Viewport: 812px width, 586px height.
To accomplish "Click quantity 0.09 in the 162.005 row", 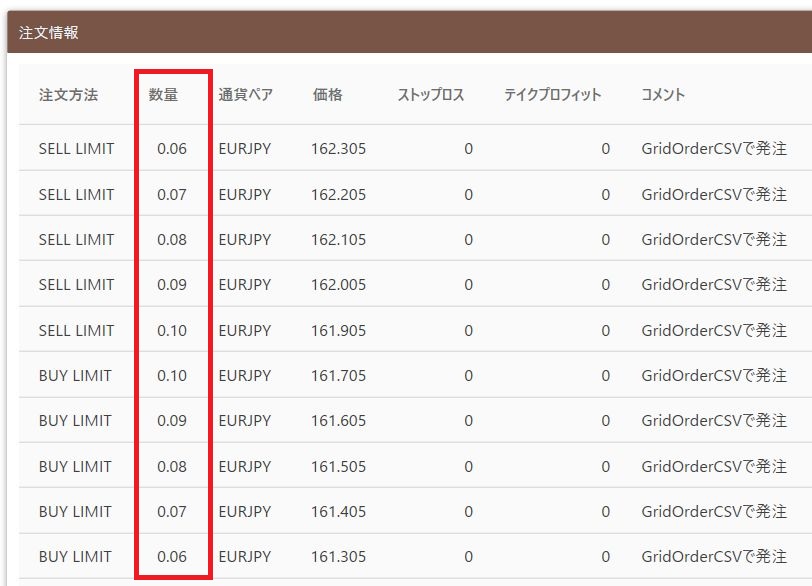I will pos(172,285).
